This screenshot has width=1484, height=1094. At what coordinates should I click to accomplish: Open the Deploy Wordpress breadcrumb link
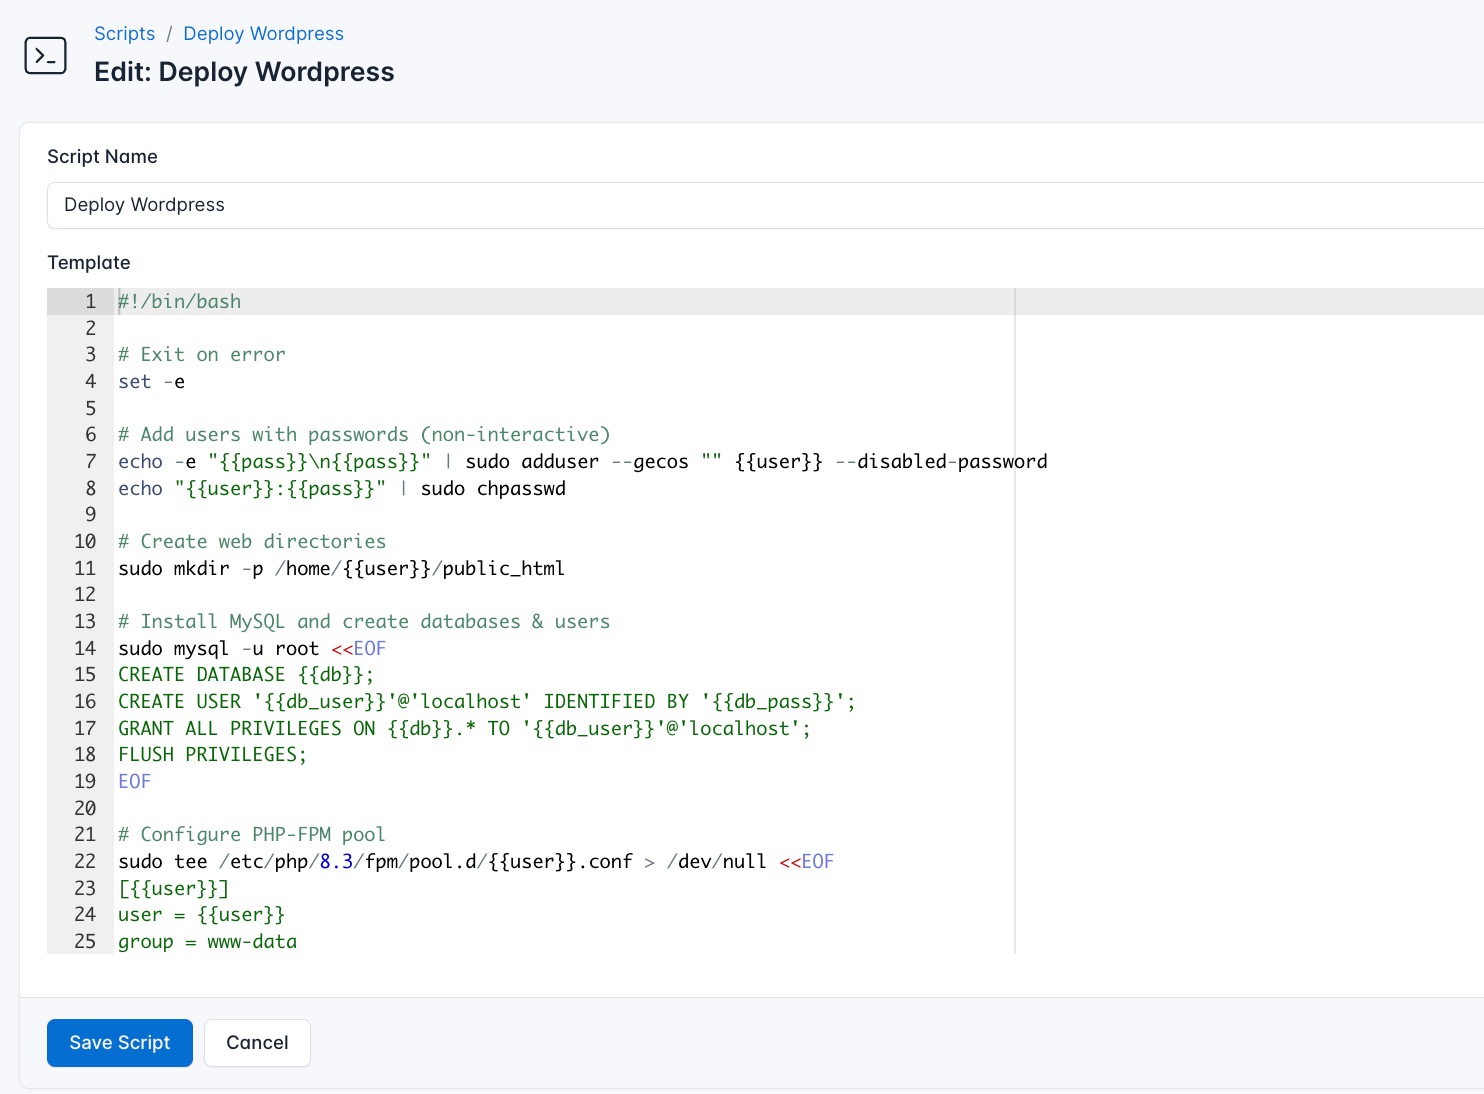point(263,33)
